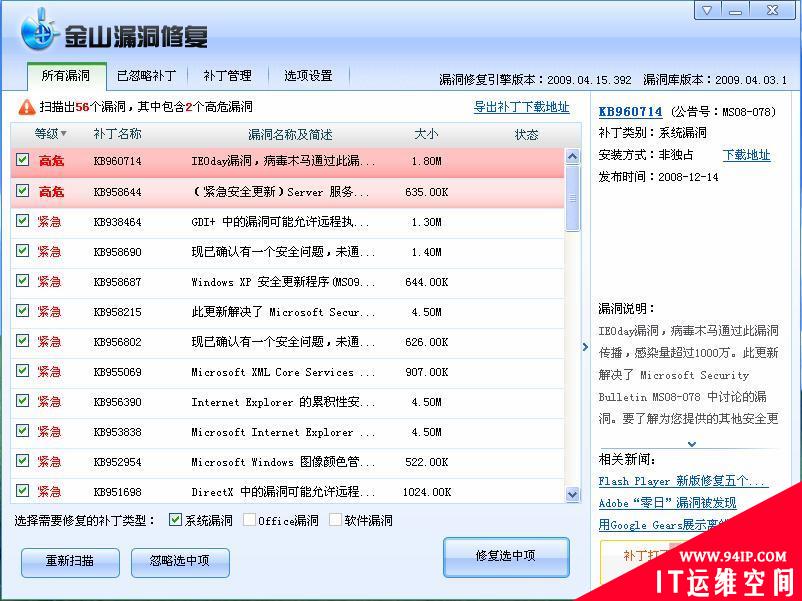Open the KB960714 bulletin link in details
This screenshot has width=802, height=601.
click(630, 112)
